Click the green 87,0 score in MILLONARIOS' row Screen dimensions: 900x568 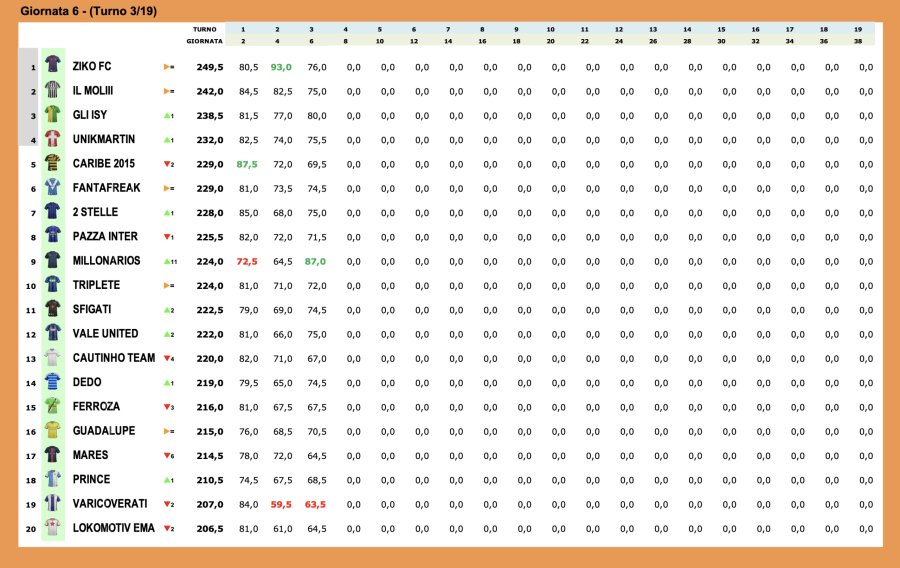coord(315,262)
